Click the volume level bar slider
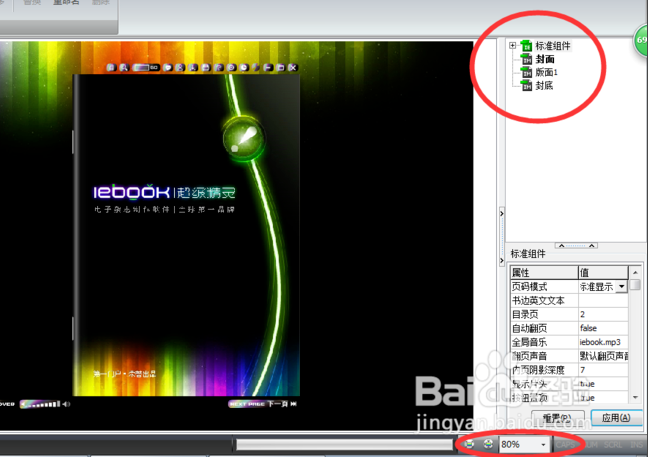The image size is (648, 457). [x=40, y=404]
